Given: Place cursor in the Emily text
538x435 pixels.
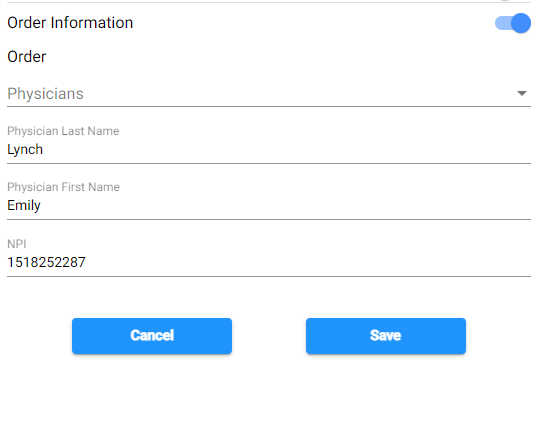Looking at the screenshot, I should [x=24, y=206].
